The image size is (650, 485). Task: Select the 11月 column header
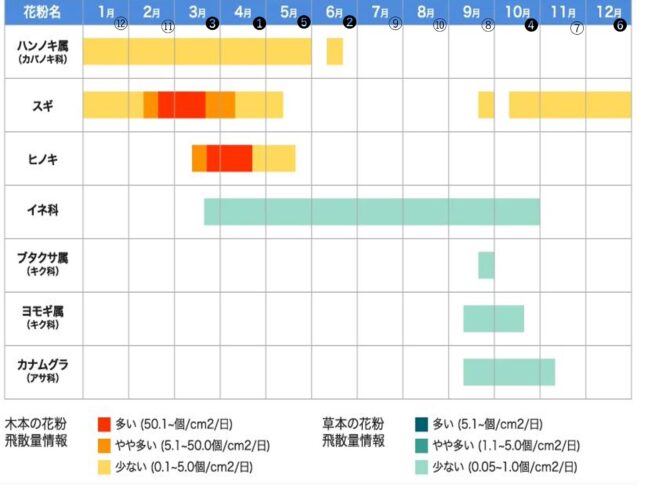point(563,12)
